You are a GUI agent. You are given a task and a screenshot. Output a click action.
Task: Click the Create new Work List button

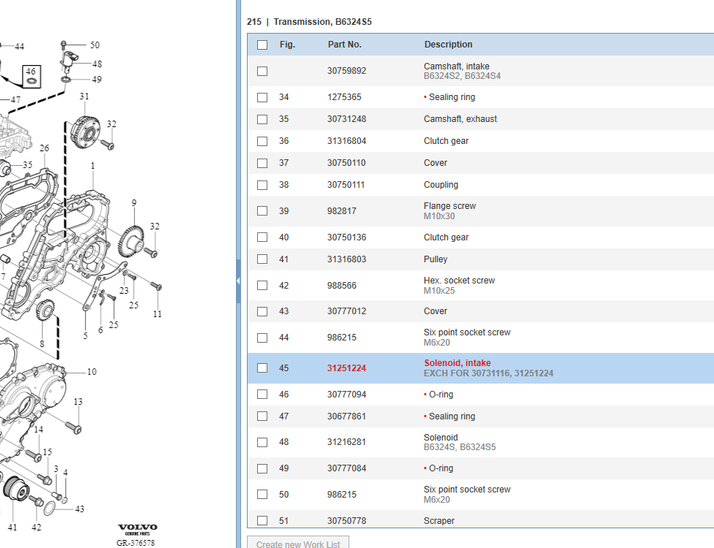[297, 542]
